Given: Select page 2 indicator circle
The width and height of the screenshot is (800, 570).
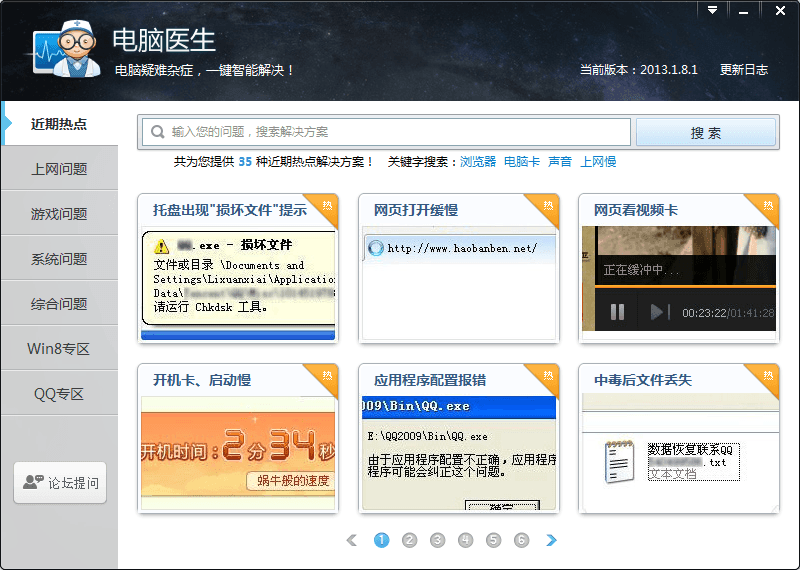Looking at the screenshot, I should click(409, 540).
